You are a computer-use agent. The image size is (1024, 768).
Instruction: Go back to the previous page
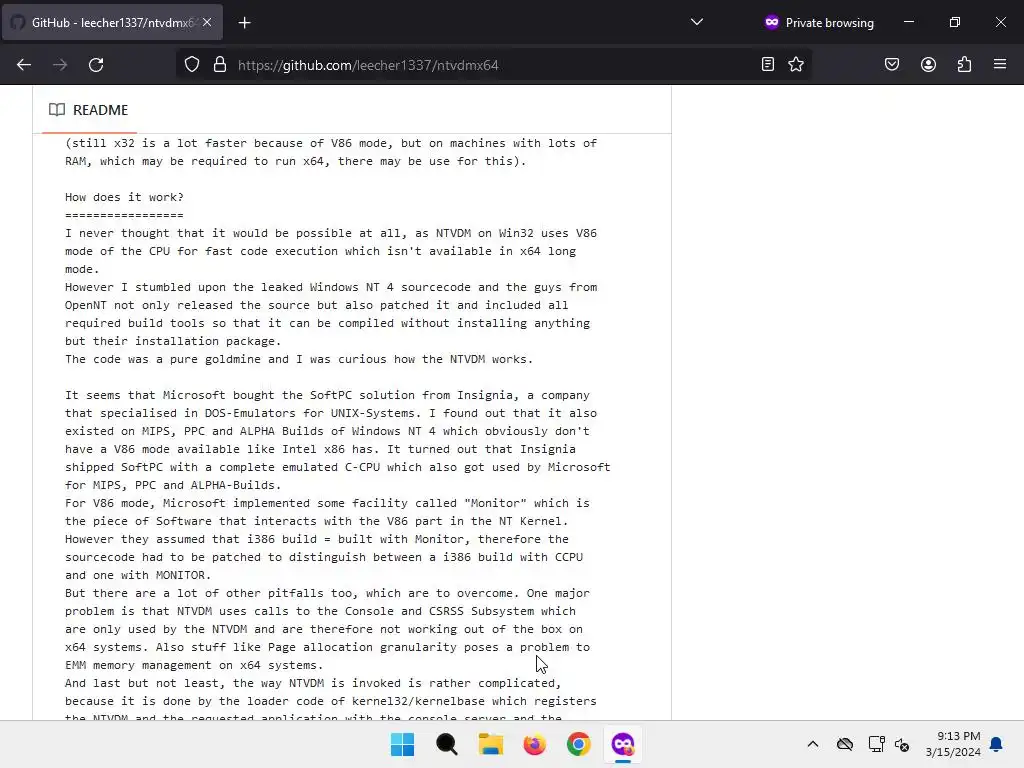24,65
